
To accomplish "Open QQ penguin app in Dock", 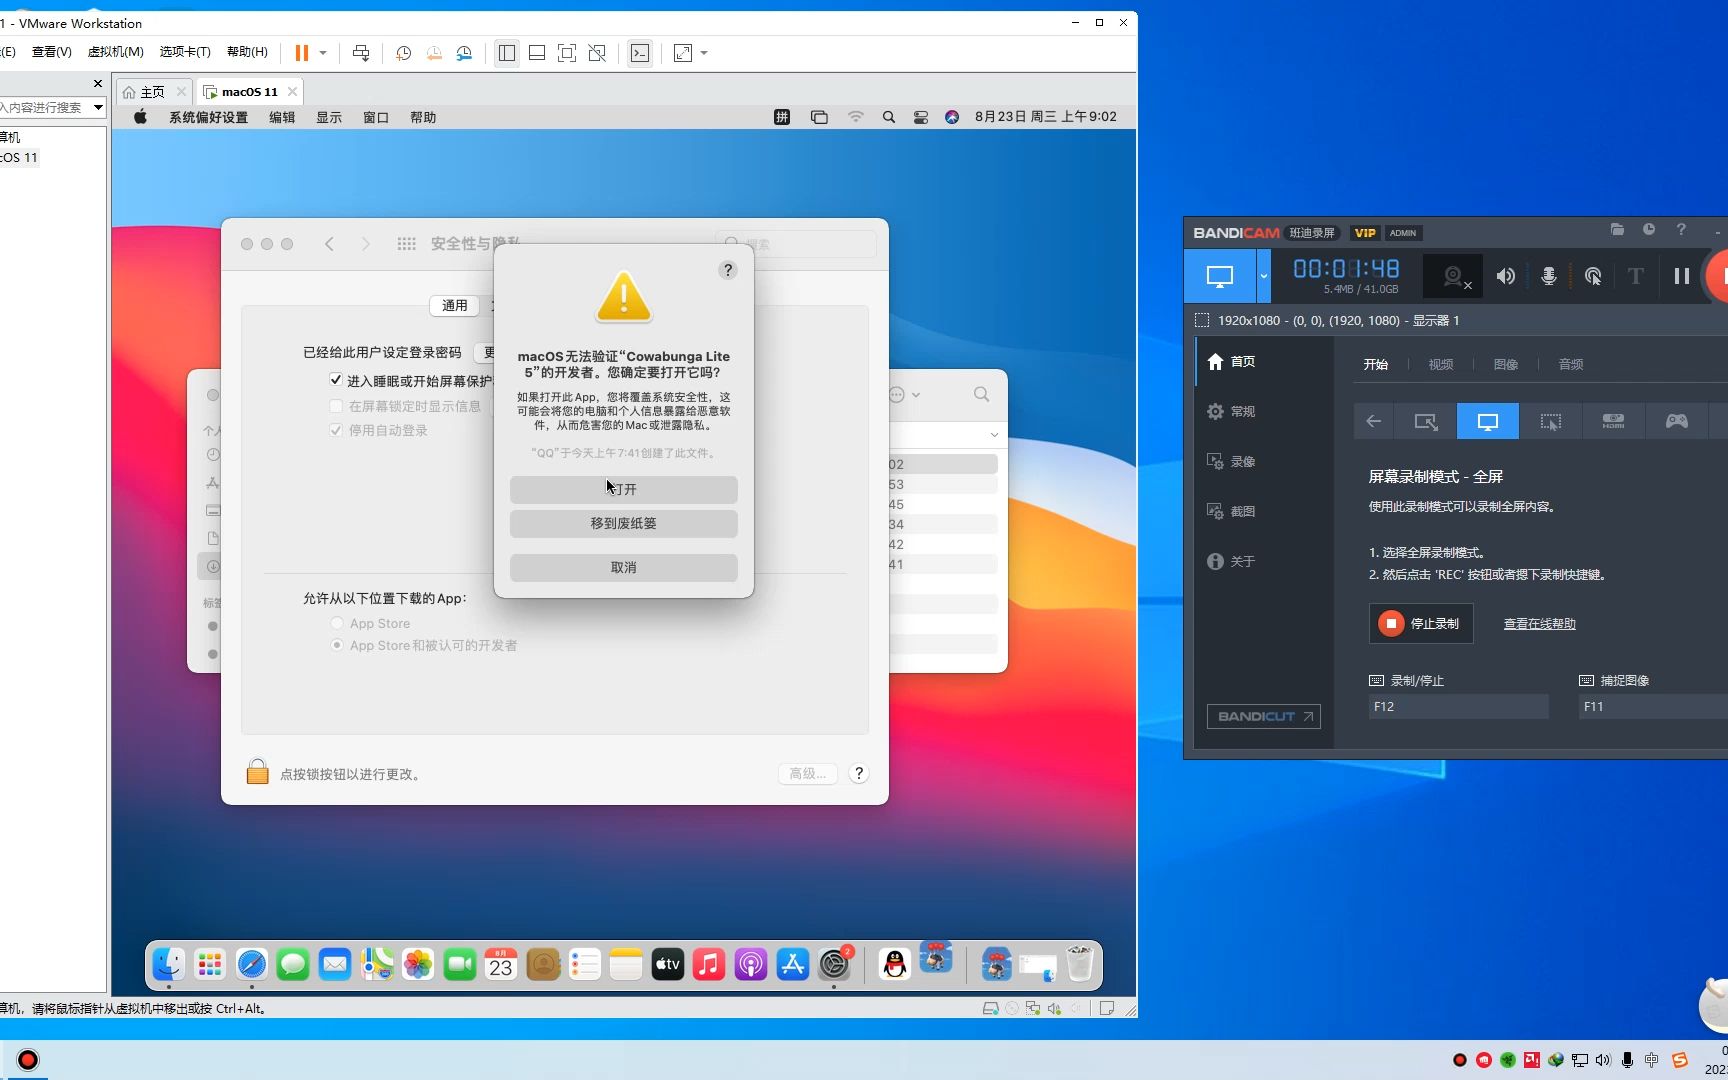I will pos(894,964).
